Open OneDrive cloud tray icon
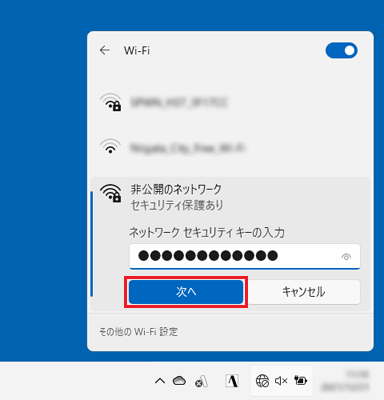The image size is (384, 400). pos(179,380)
